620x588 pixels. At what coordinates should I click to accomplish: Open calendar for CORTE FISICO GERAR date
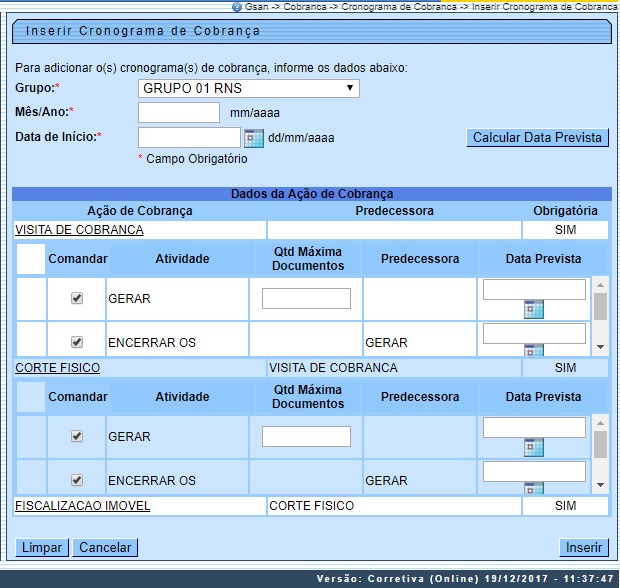click(534, 447)
